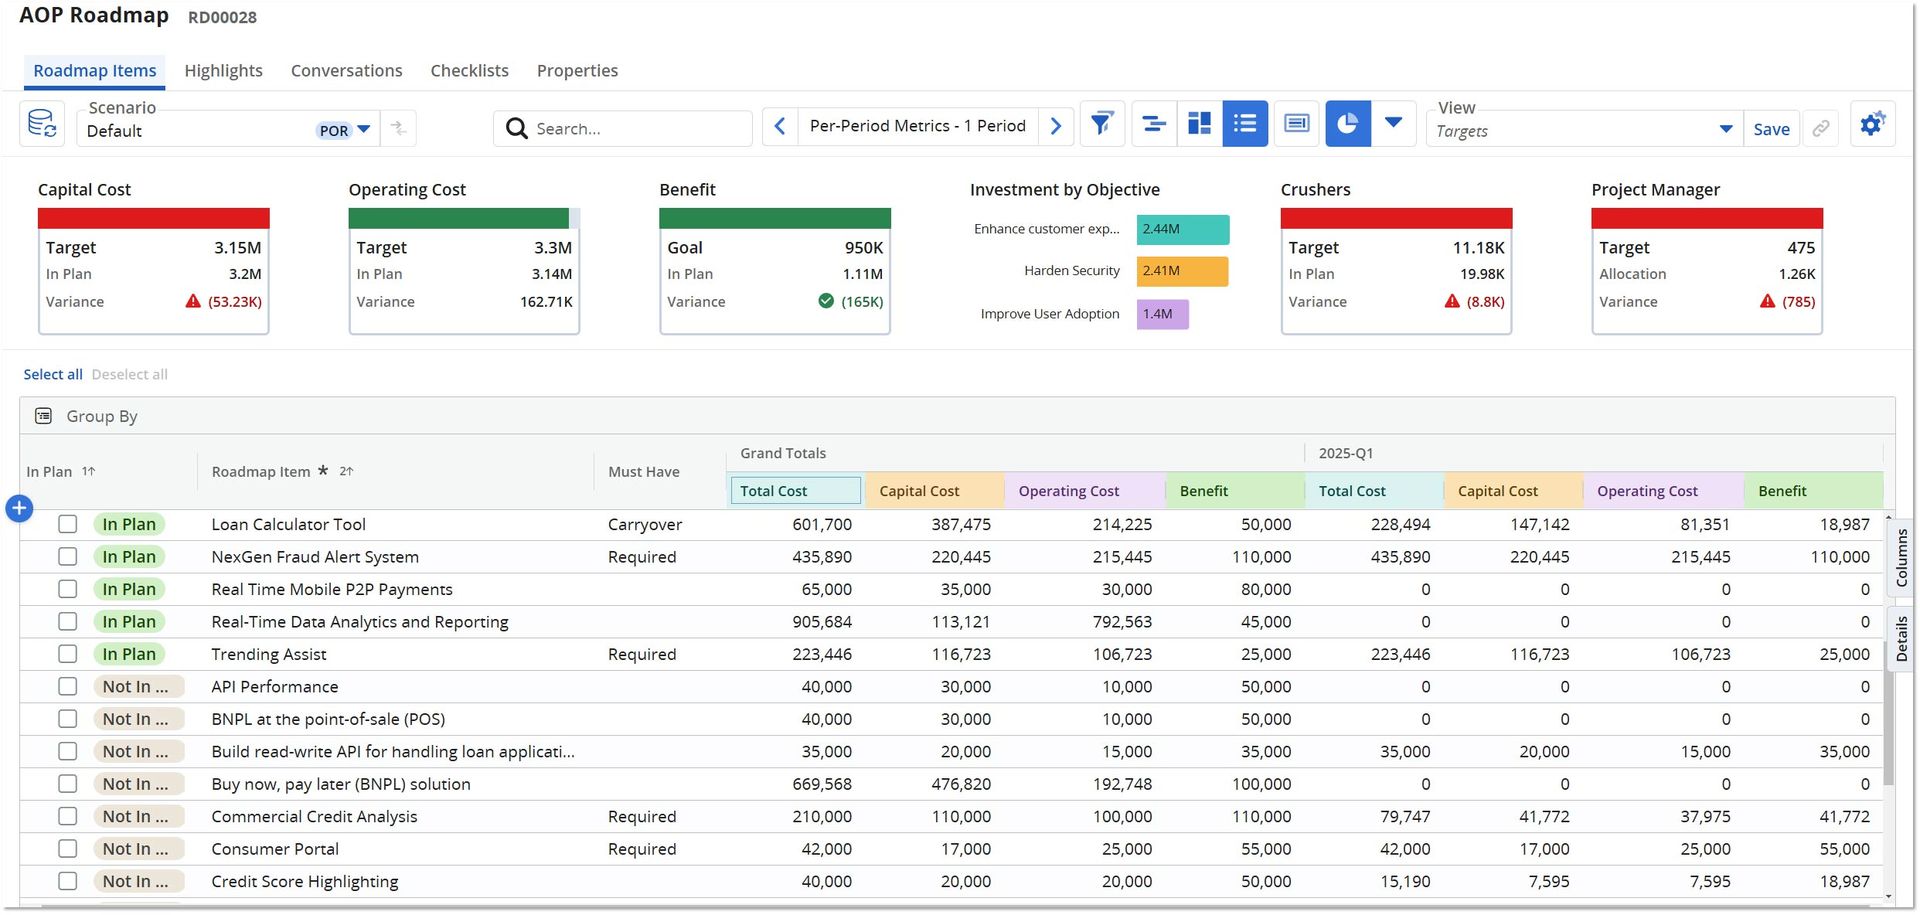
Task: Open the filter funnel icon
Action: pyautogui.click(x=1102, y=124)
